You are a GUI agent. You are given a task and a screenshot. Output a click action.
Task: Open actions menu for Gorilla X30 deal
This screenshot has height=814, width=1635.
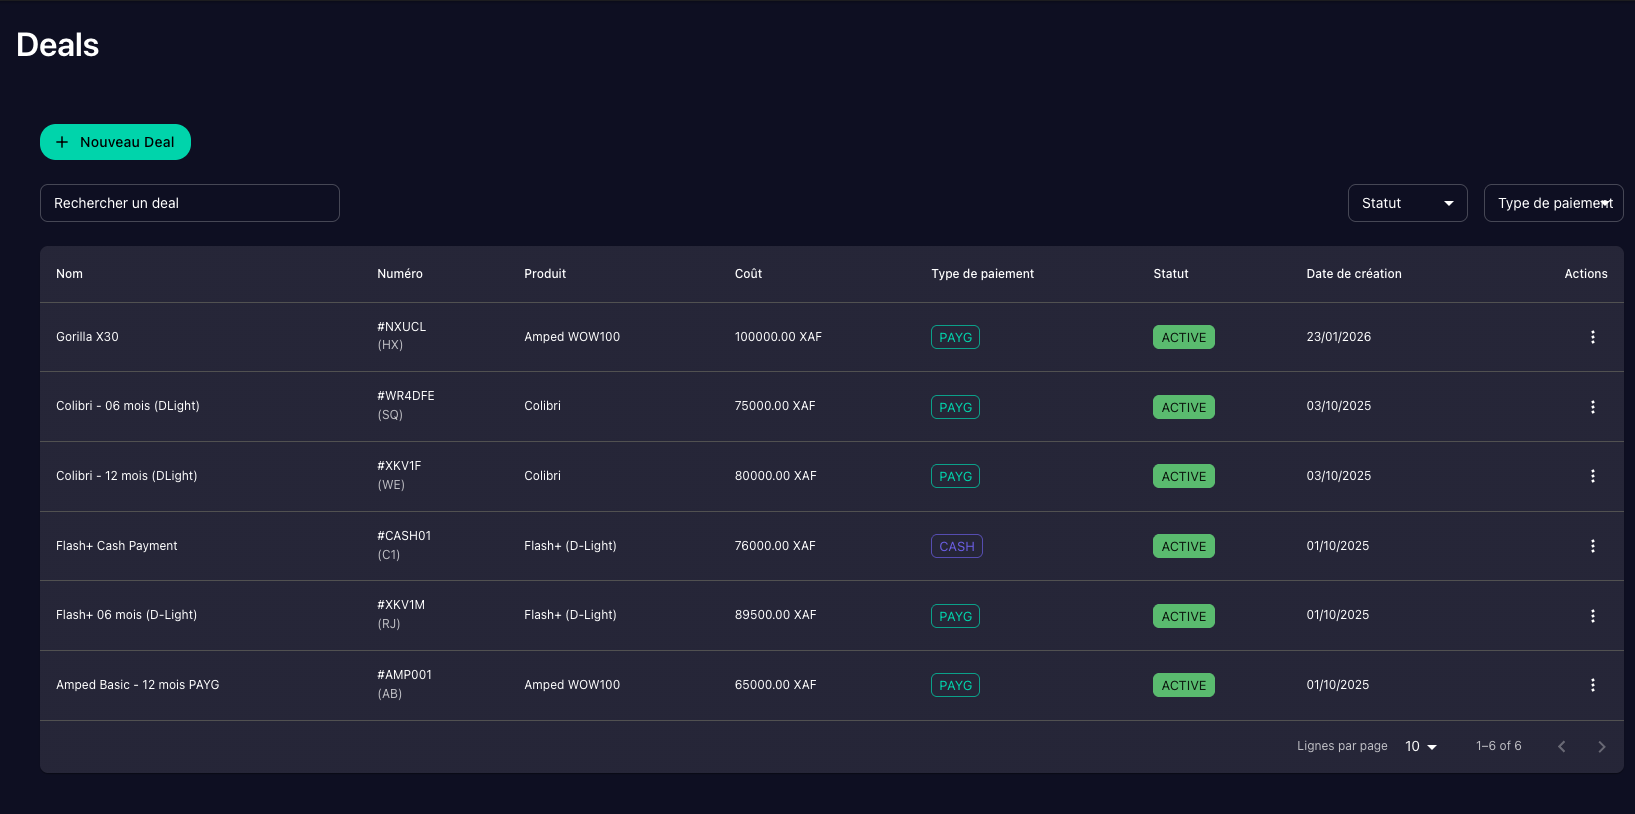(1592, 337)
